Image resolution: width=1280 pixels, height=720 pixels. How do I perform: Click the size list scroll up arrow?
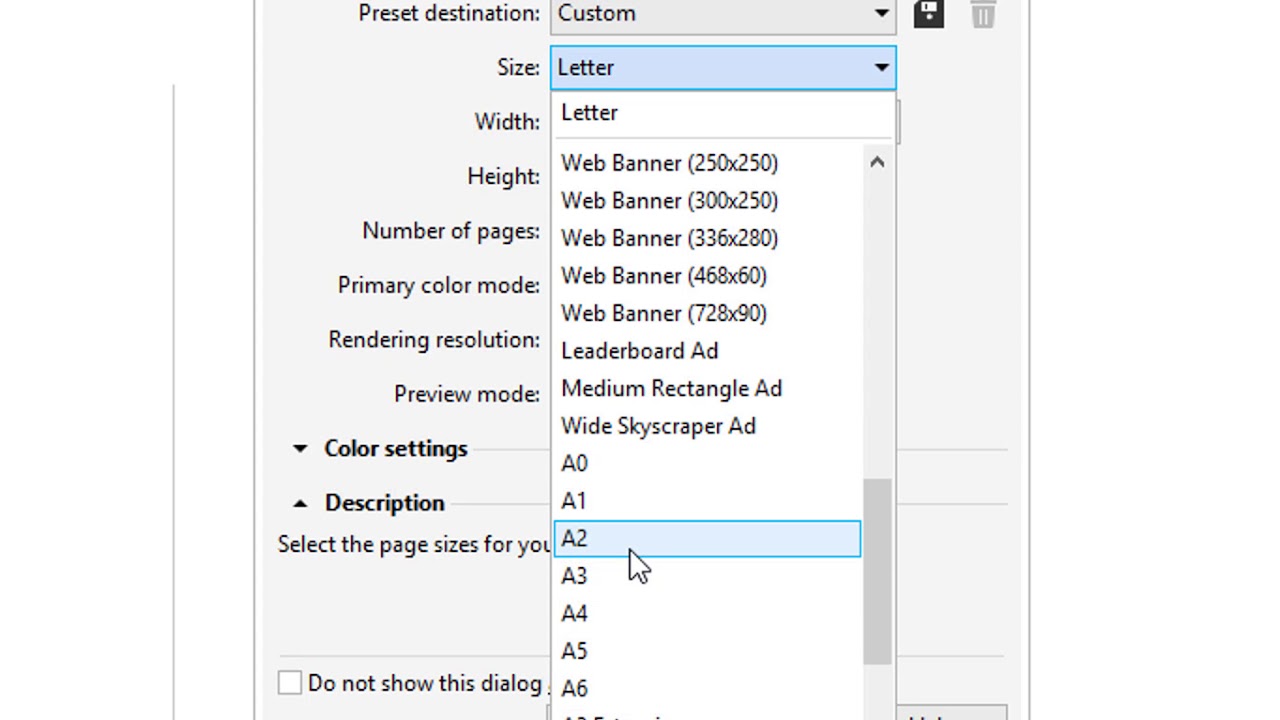[877, 162]
